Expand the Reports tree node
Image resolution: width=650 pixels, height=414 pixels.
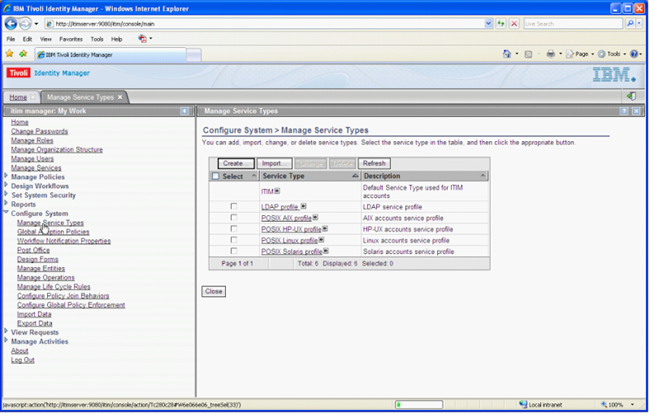[x=6, y=203]
